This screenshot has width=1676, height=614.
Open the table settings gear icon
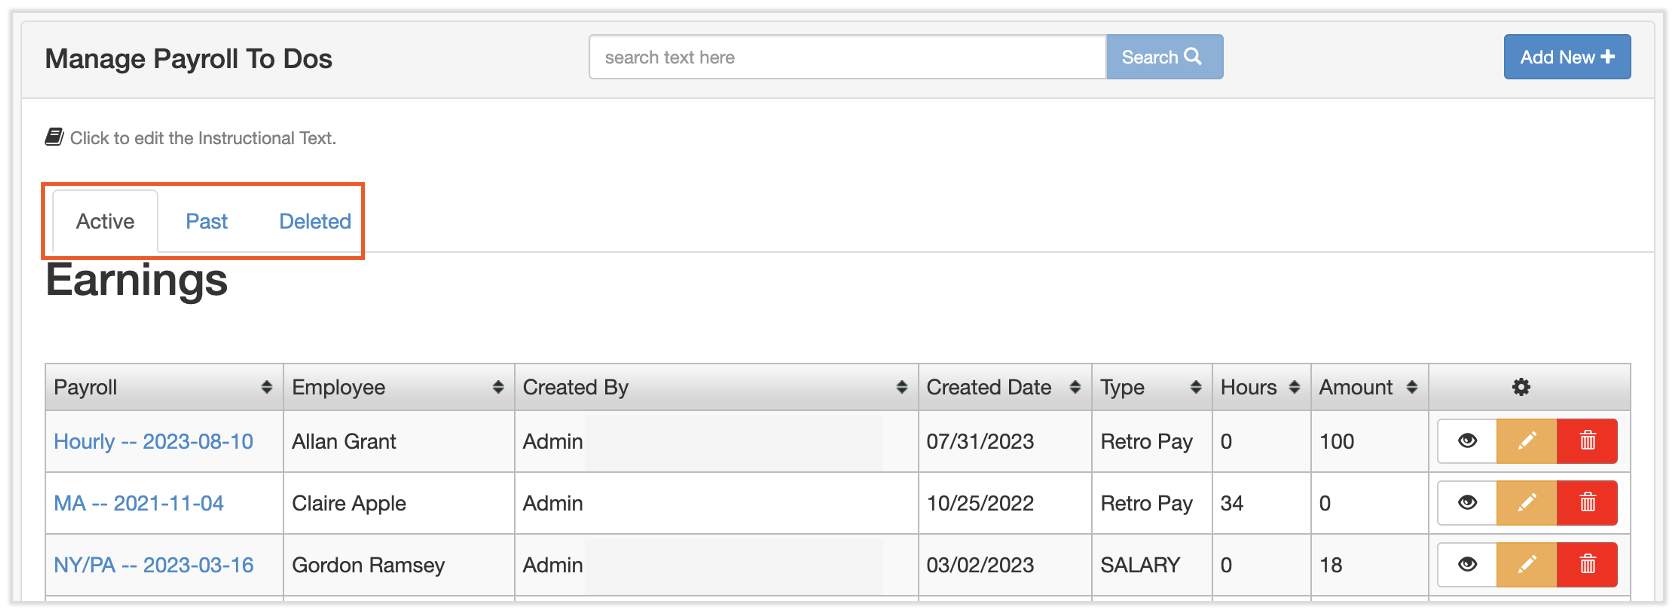[x=1521, y=387]
